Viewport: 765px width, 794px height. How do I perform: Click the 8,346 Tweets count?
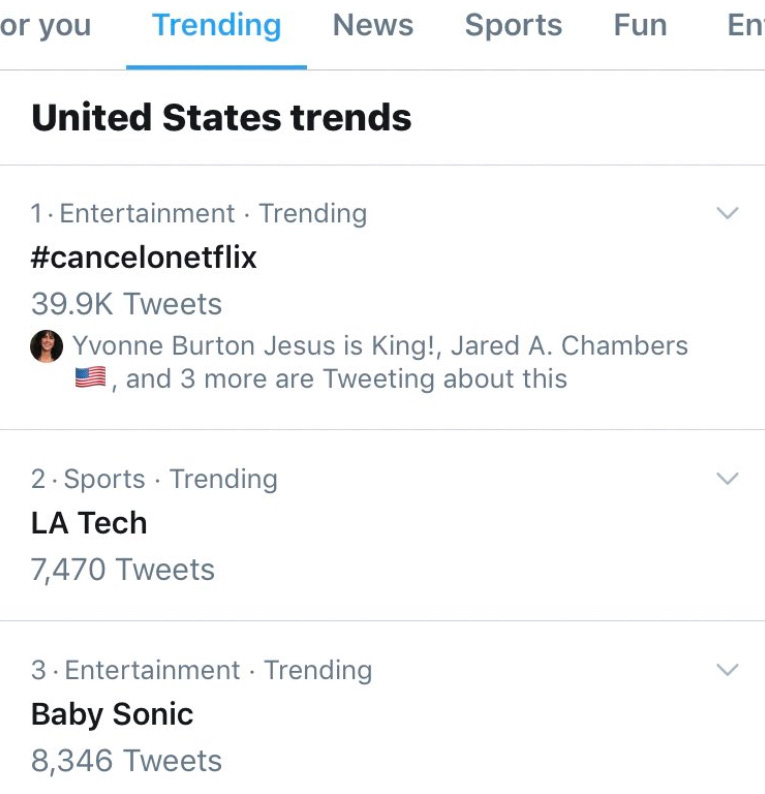[x=127, y=761]
